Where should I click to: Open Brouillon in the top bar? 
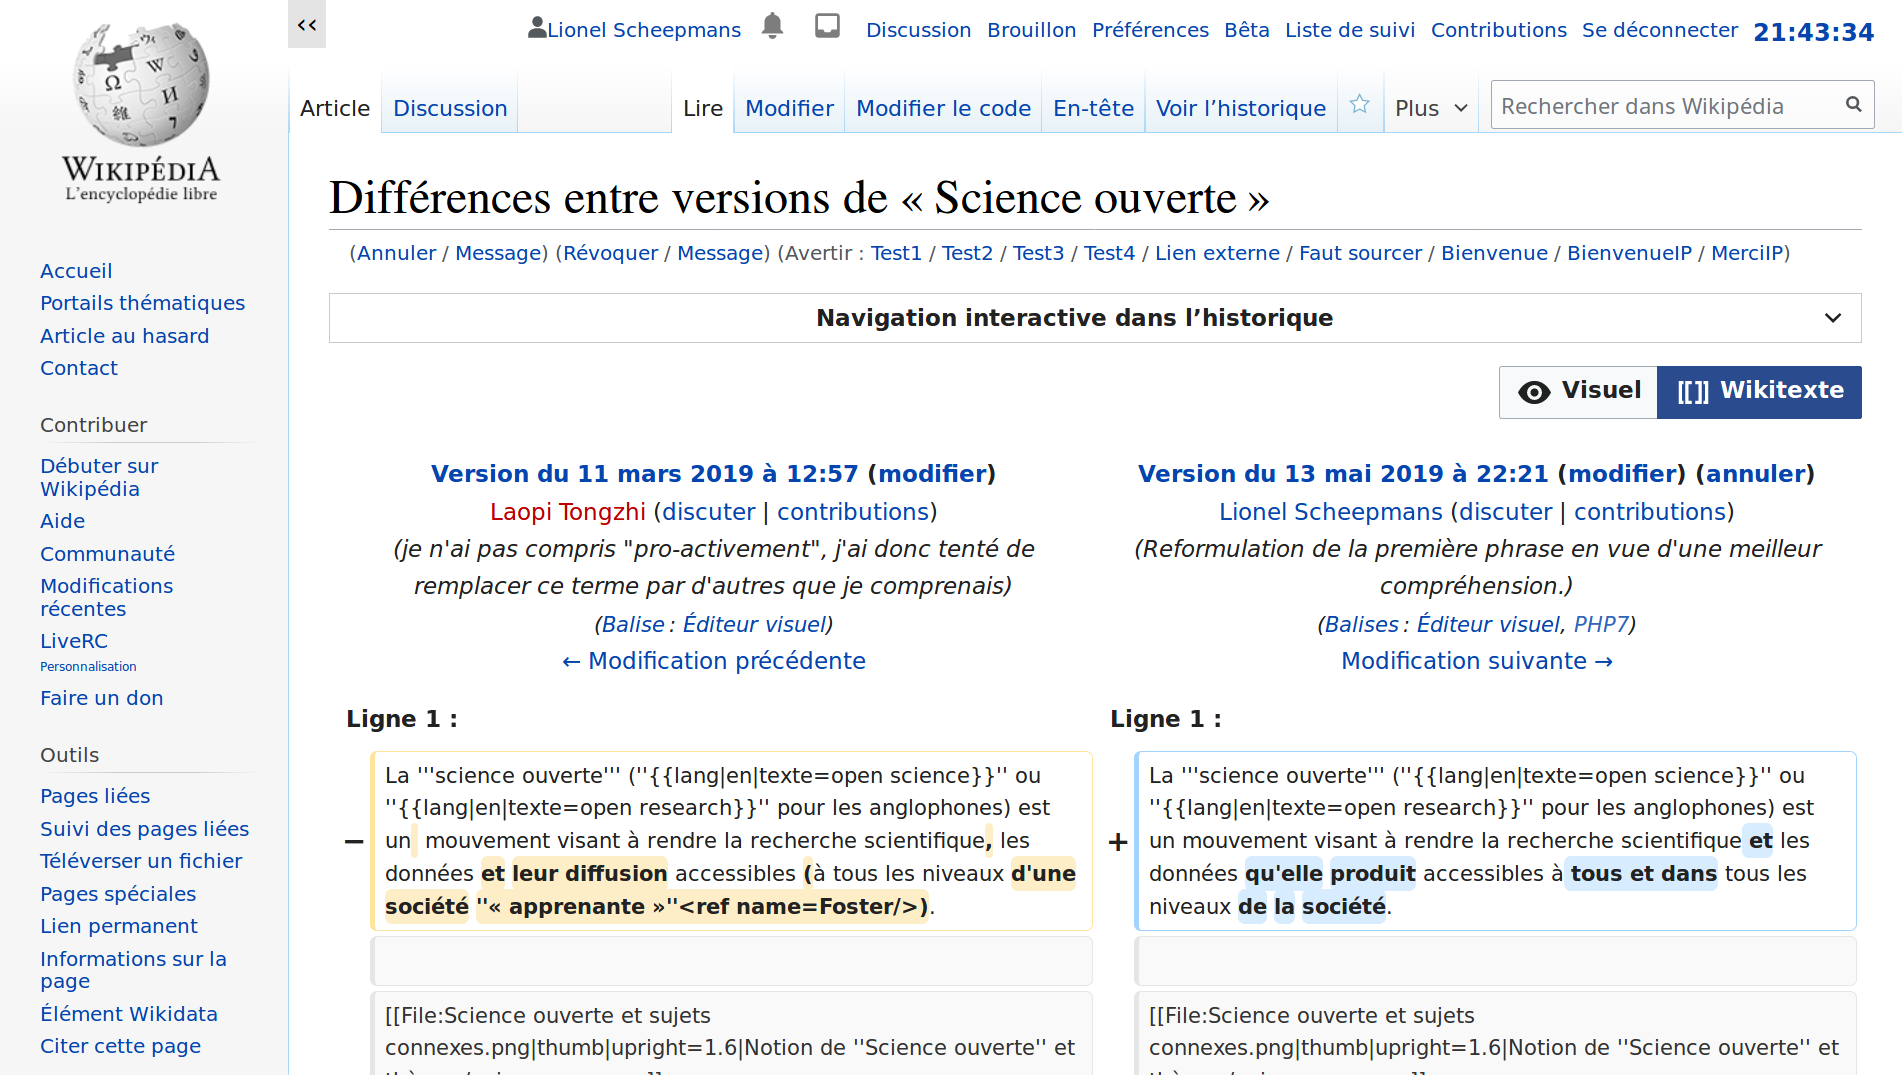pos(1031,30)
